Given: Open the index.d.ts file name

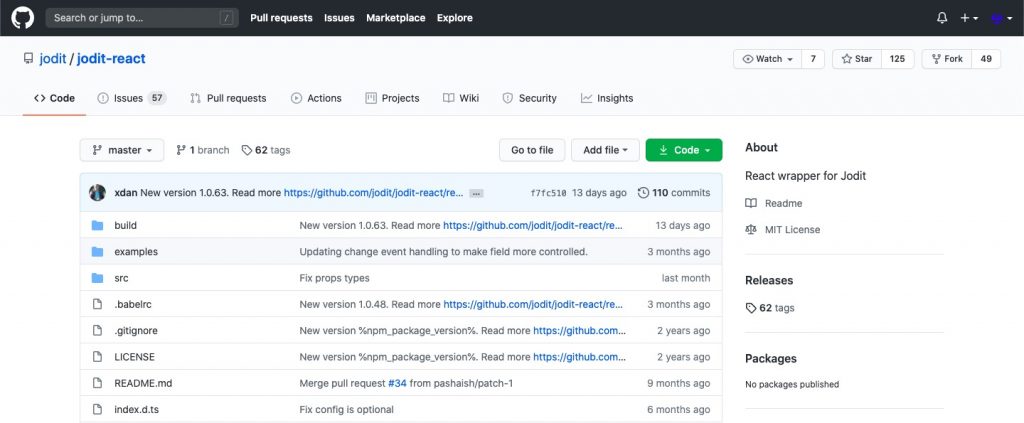Looking at the screenshot, I should pos(136,410).
